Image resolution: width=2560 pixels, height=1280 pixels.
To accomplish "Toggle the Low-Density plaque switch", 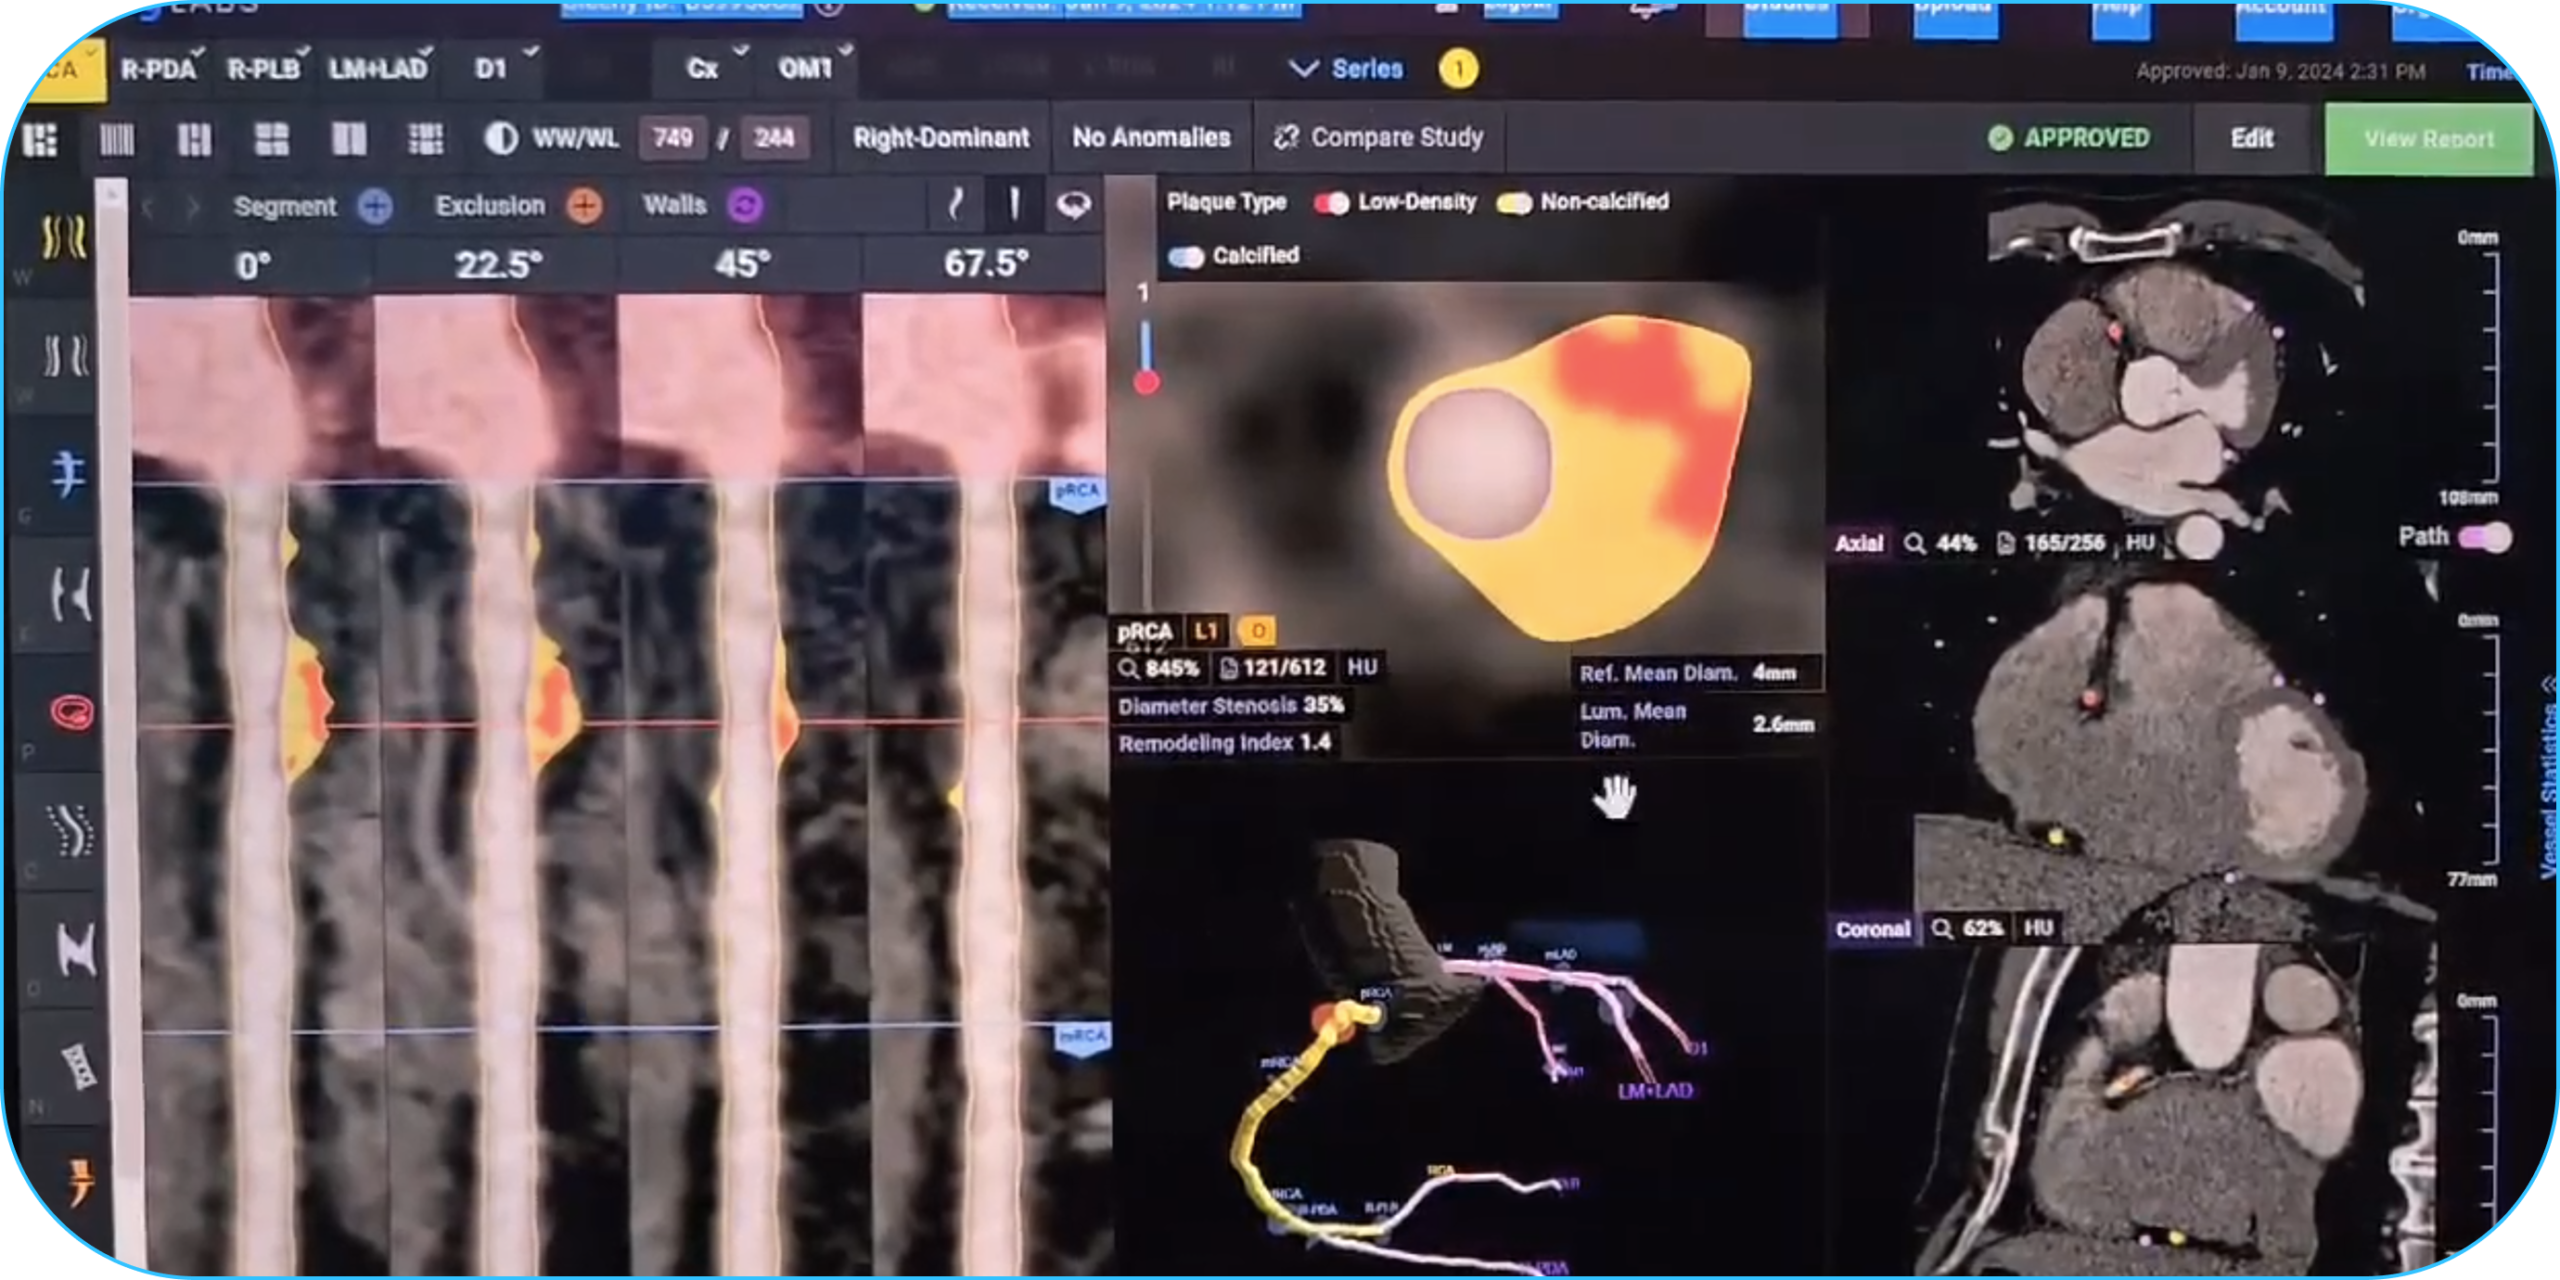I will click(x=1332, y=203).
